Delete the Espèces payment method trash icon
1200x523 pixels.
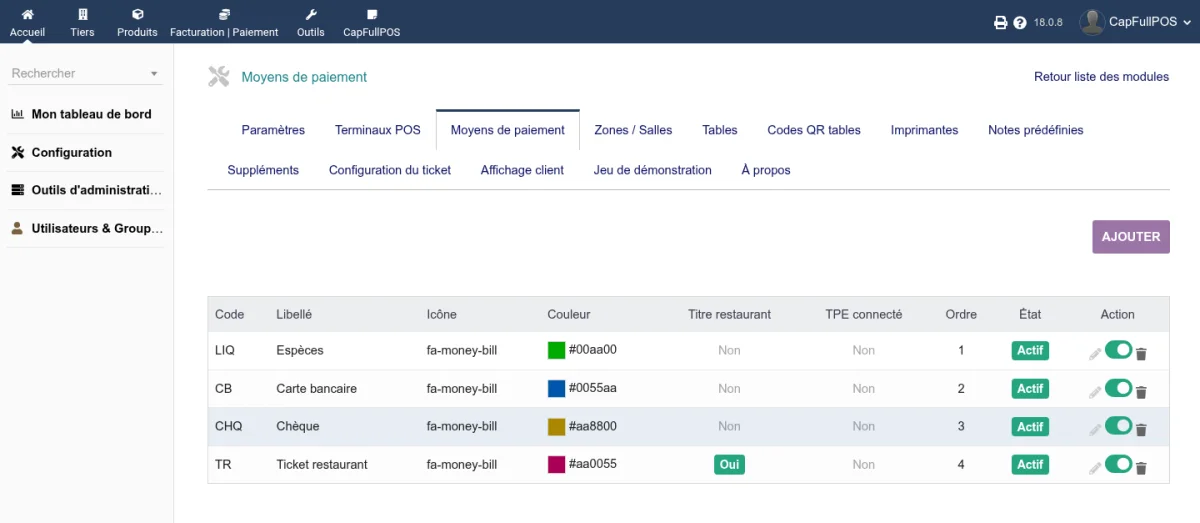pos(1141,353)
